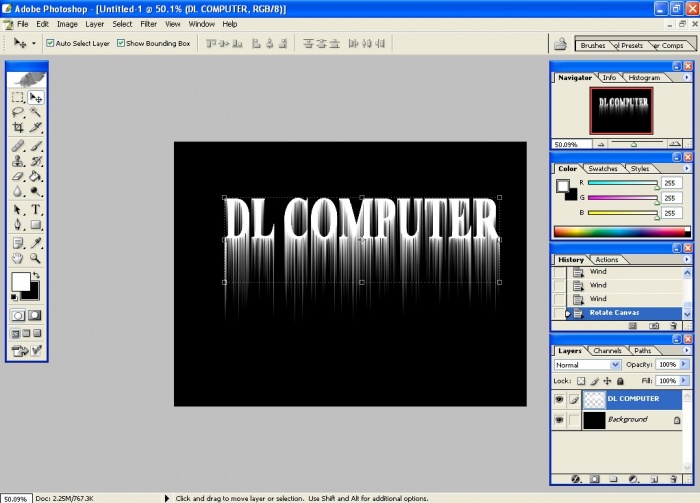Open the tool preset picker arrow

point(33,44)
